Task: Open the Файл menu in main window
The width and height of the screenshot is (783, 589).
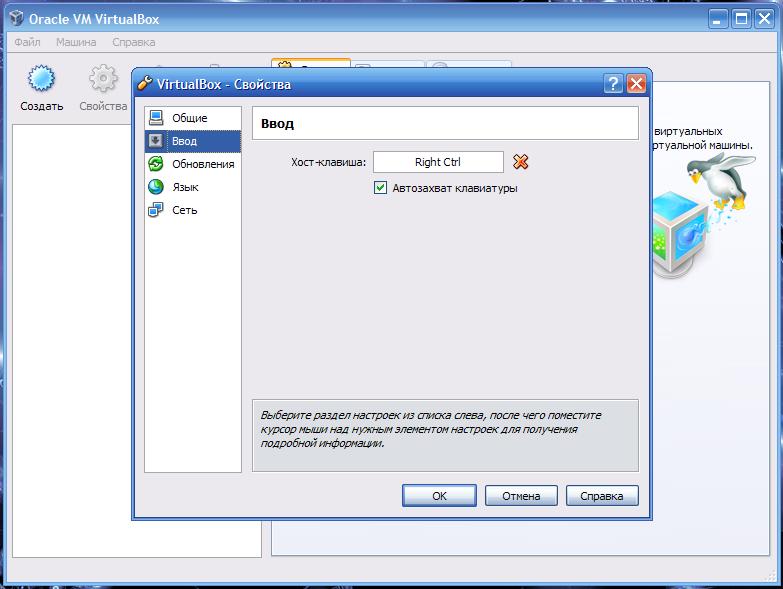Action: (x=27, y=42)
